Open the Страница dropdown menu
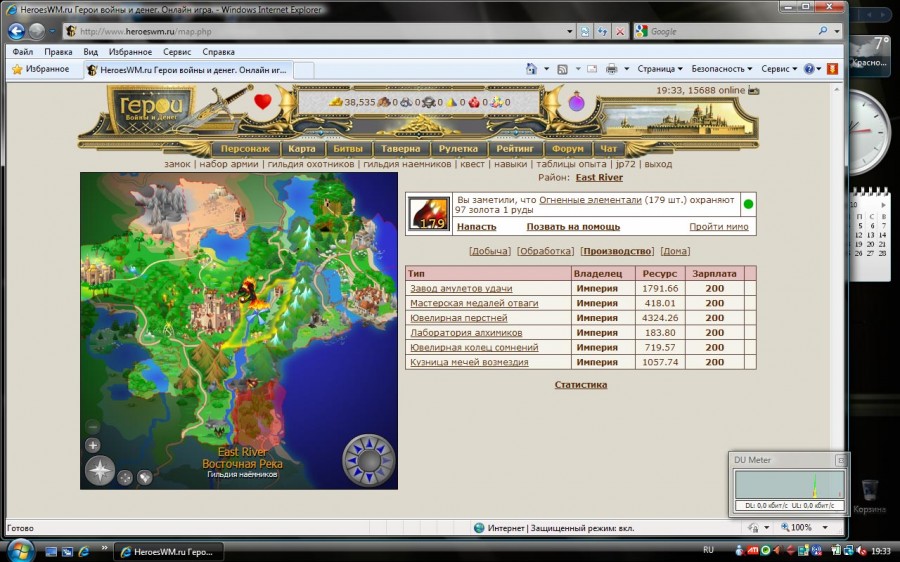900x562 pixels. (660, 69)
